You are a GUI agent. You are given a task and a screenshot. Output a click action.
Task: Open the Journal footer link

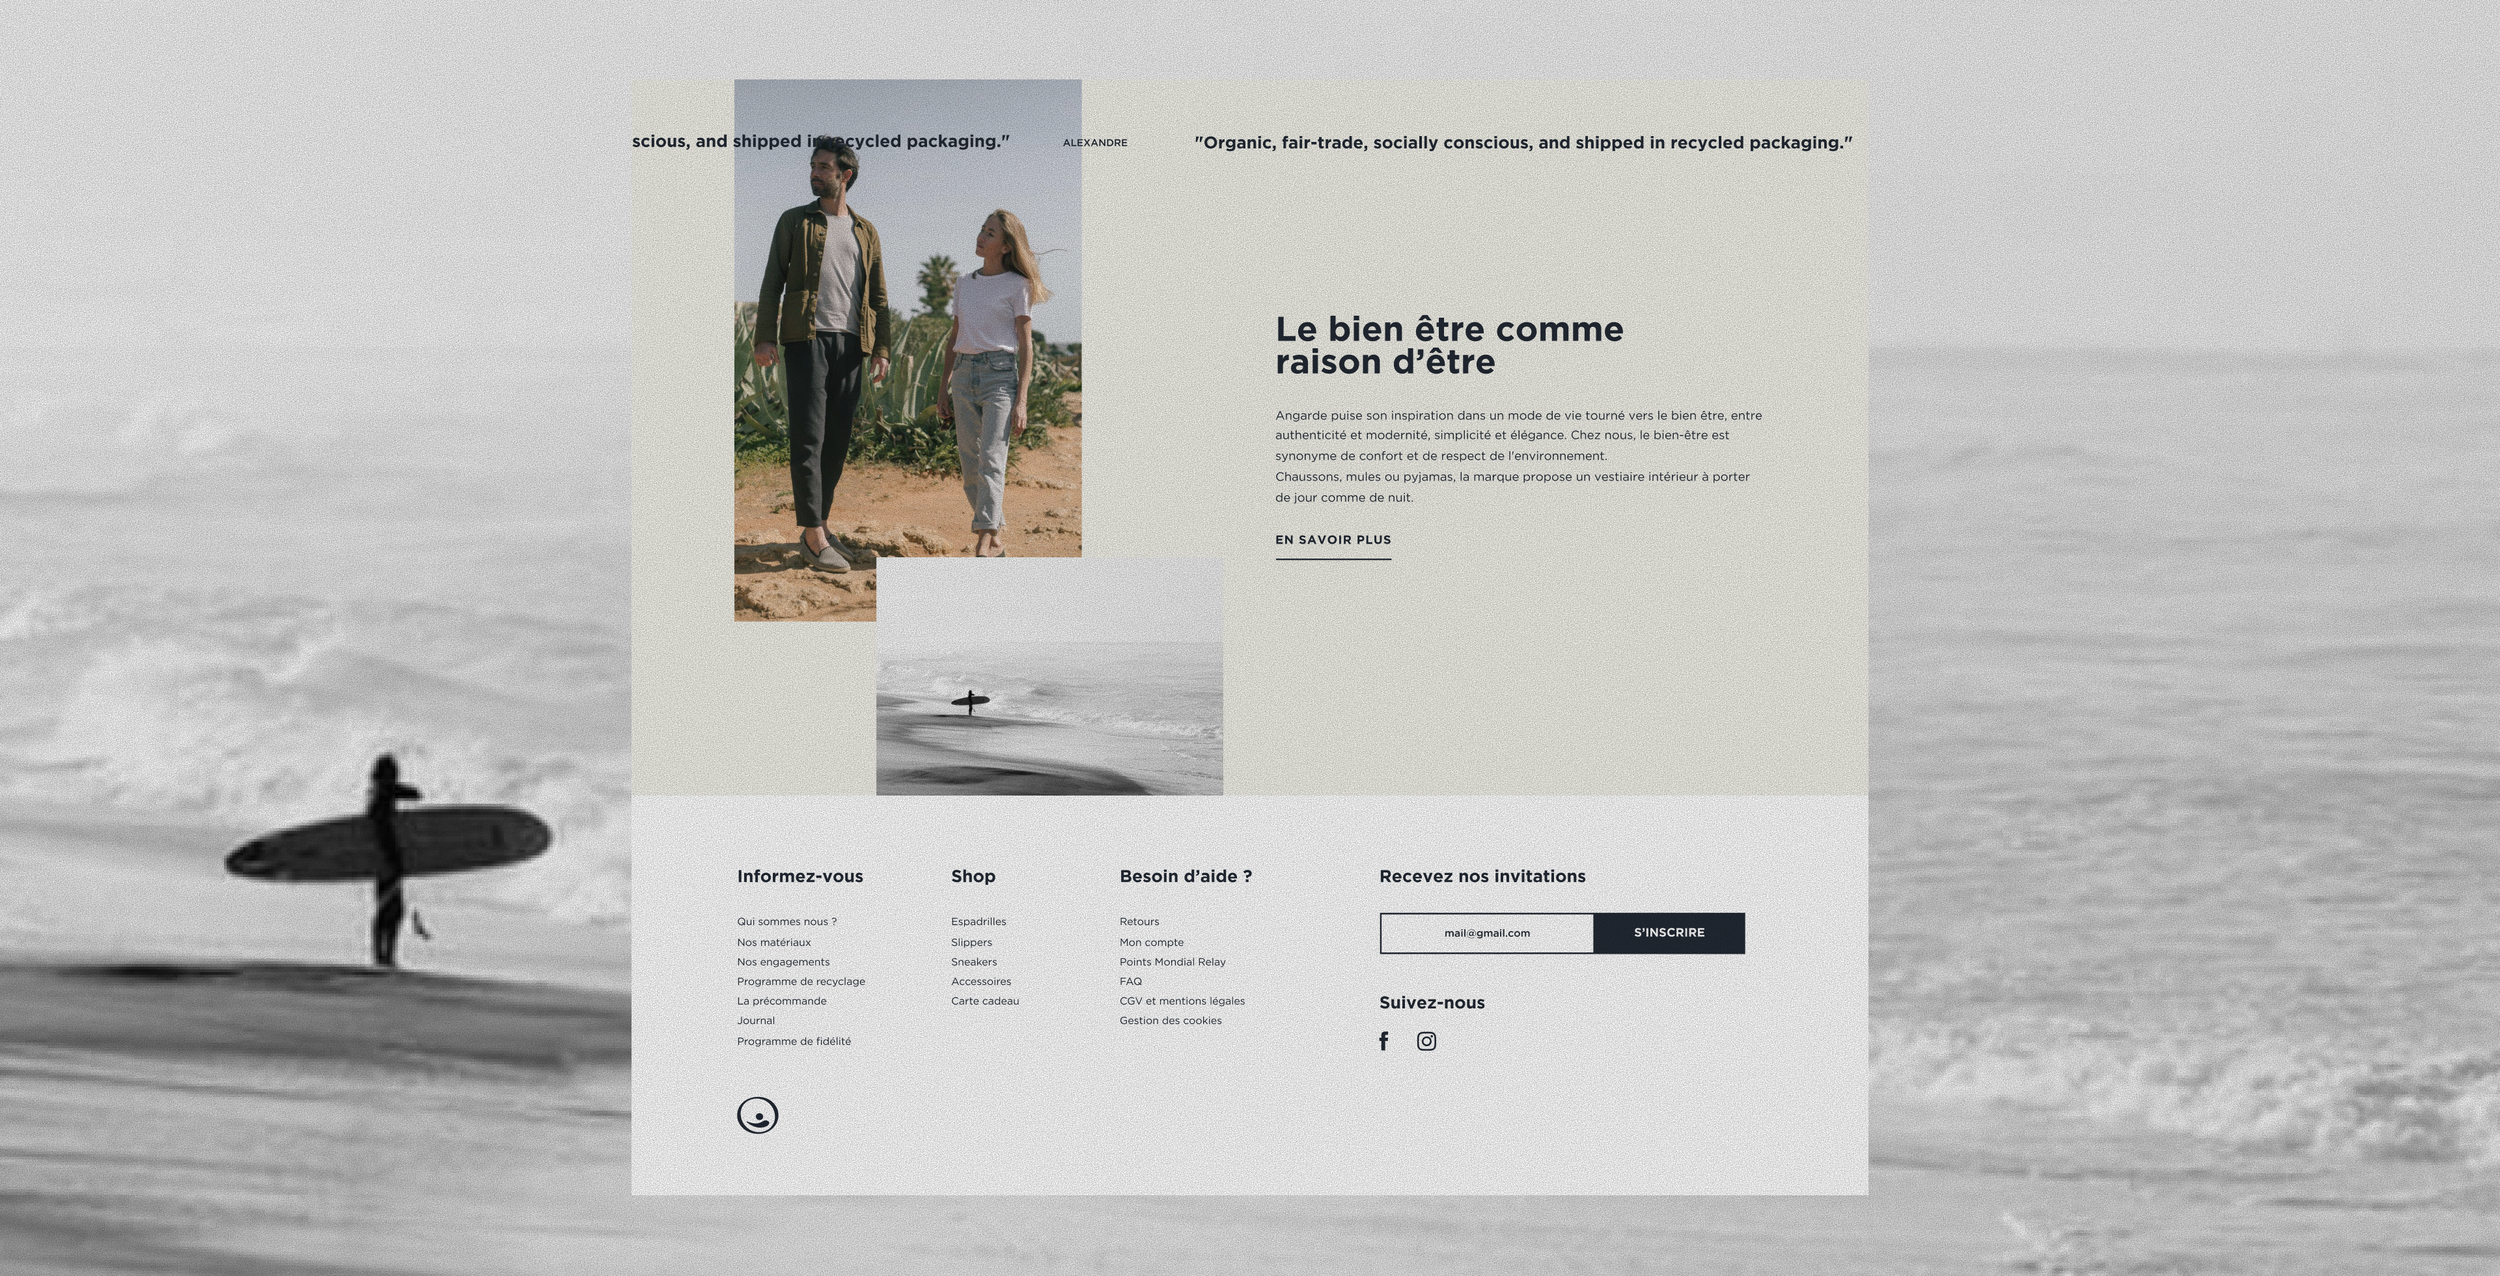(x=755, y=1020)
